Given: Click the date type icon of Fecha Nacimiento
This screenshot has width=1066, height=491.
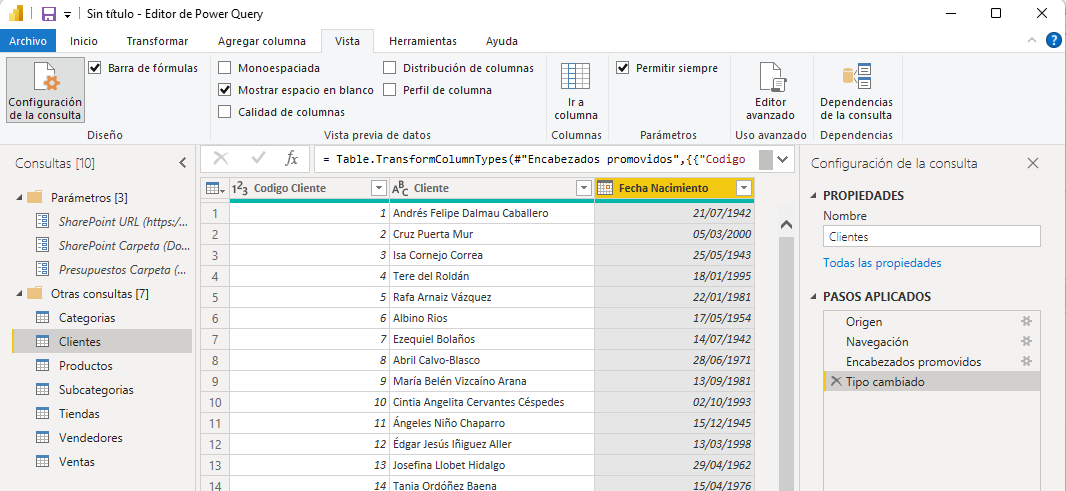Looking at the screenshot, I should click(605, 188).
